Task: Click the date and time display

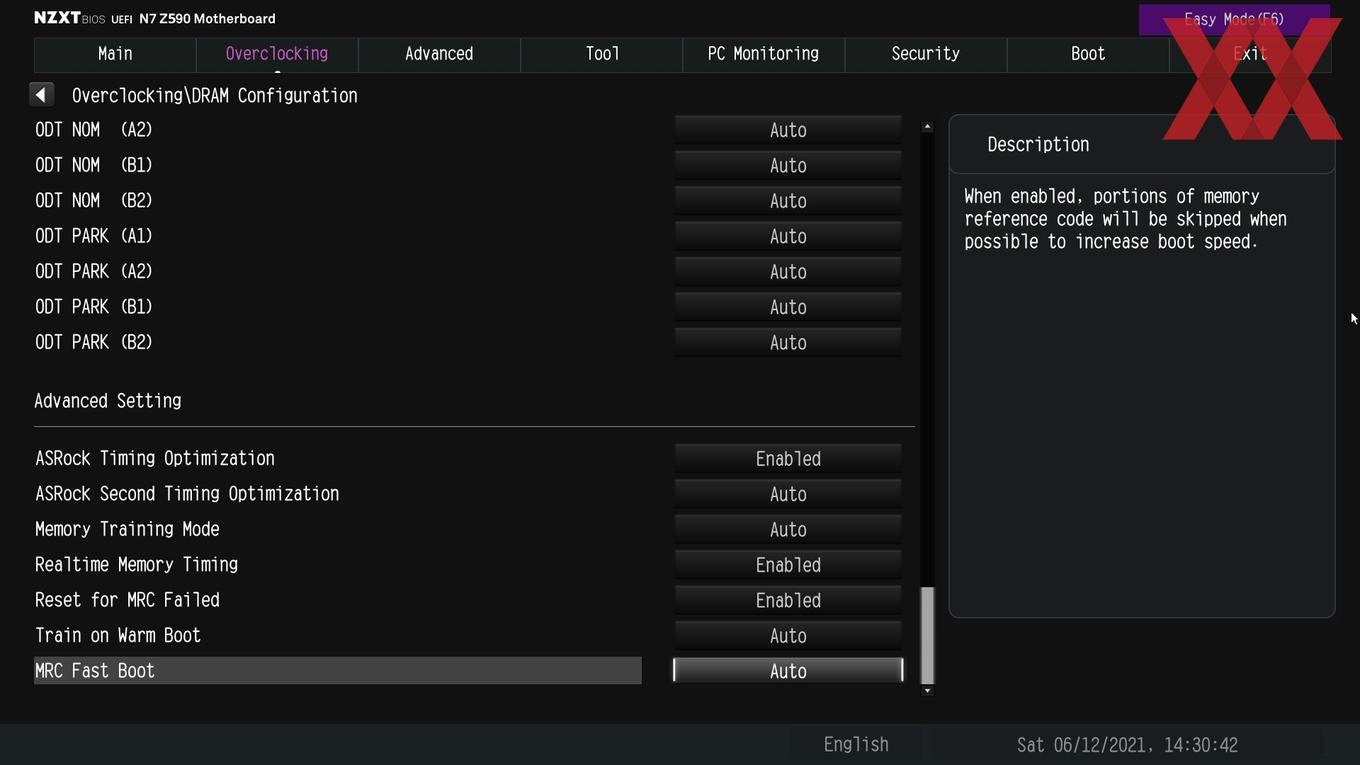Action: (x=1127, y=745)
